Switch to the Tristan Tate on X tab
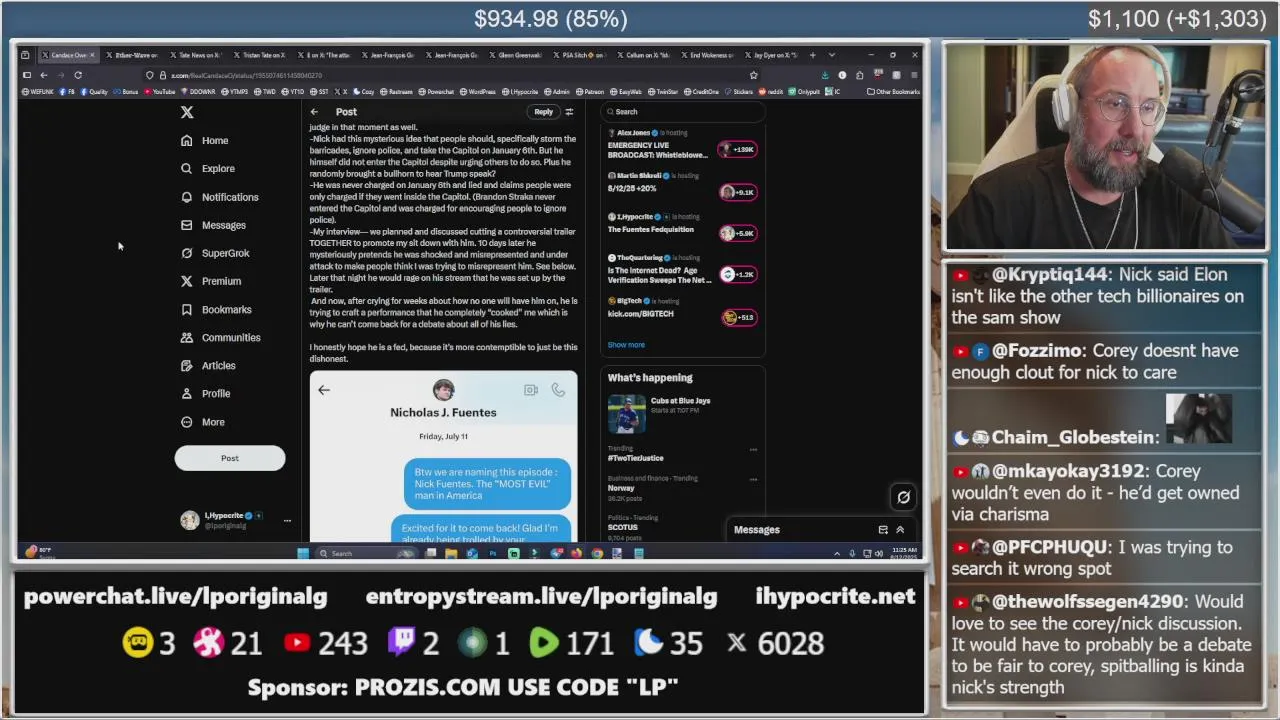 [262, 55]
